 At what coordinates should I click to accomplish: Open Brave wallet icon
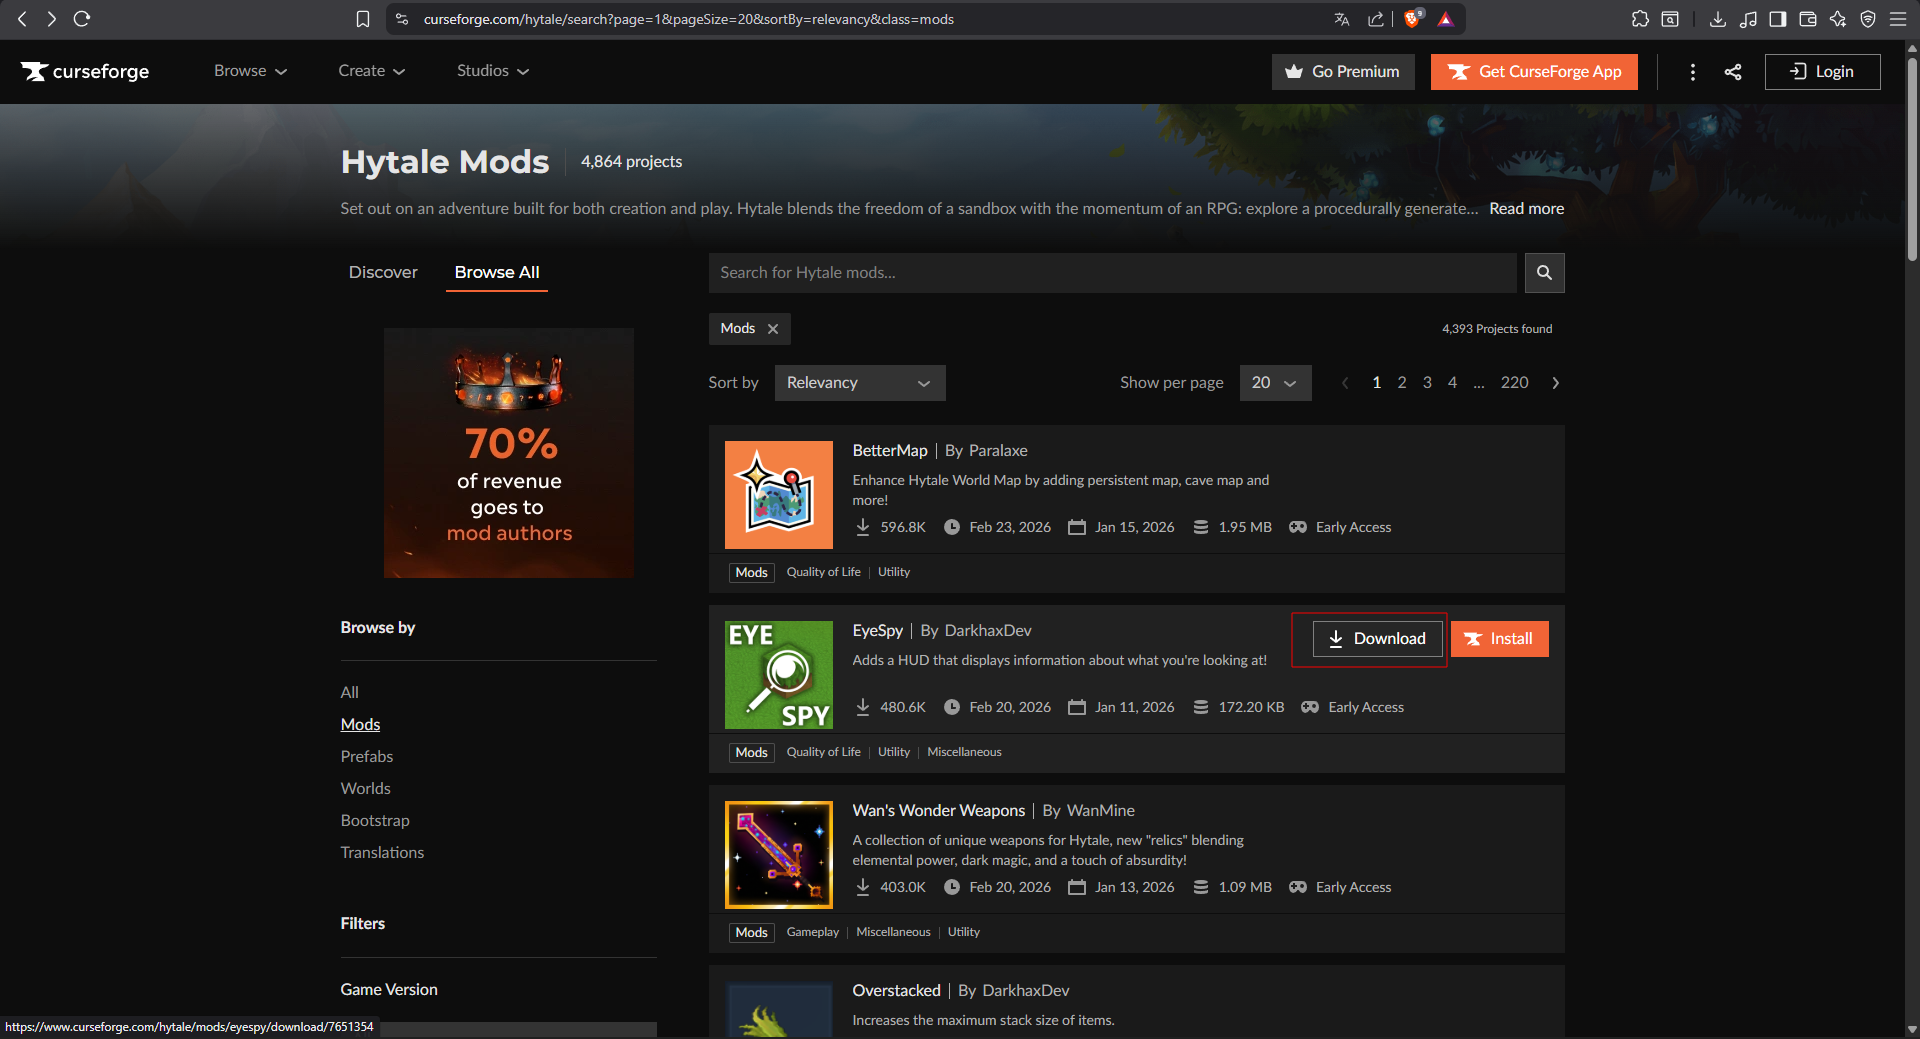pos(1808,19)
